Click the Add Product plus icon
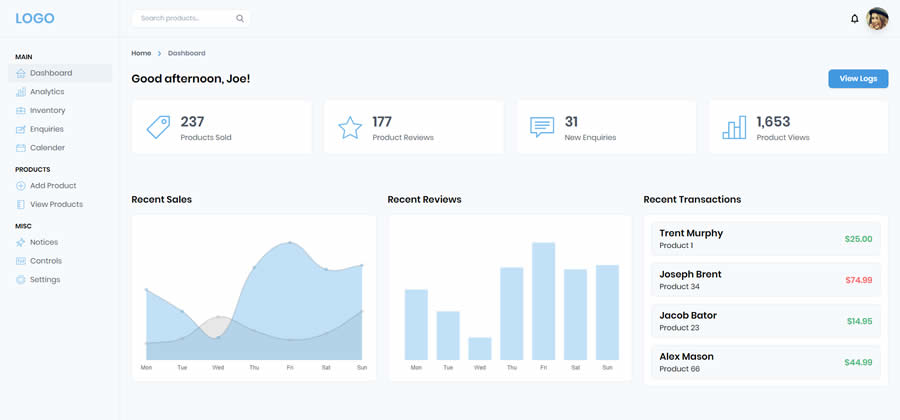 tap(21, 186)
